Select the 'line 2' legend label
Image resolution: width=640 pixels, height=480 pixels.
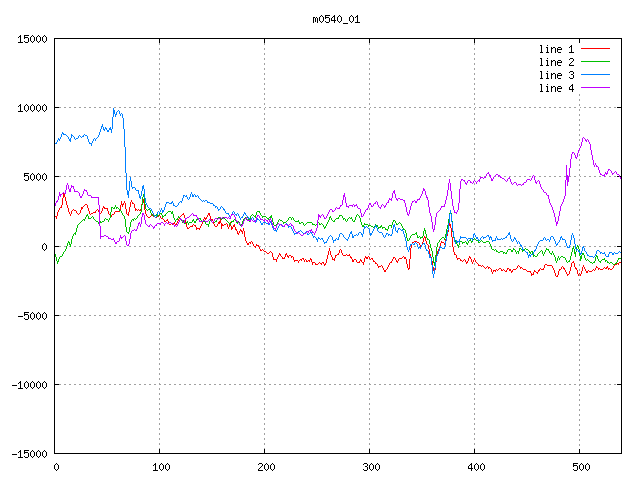557,62
